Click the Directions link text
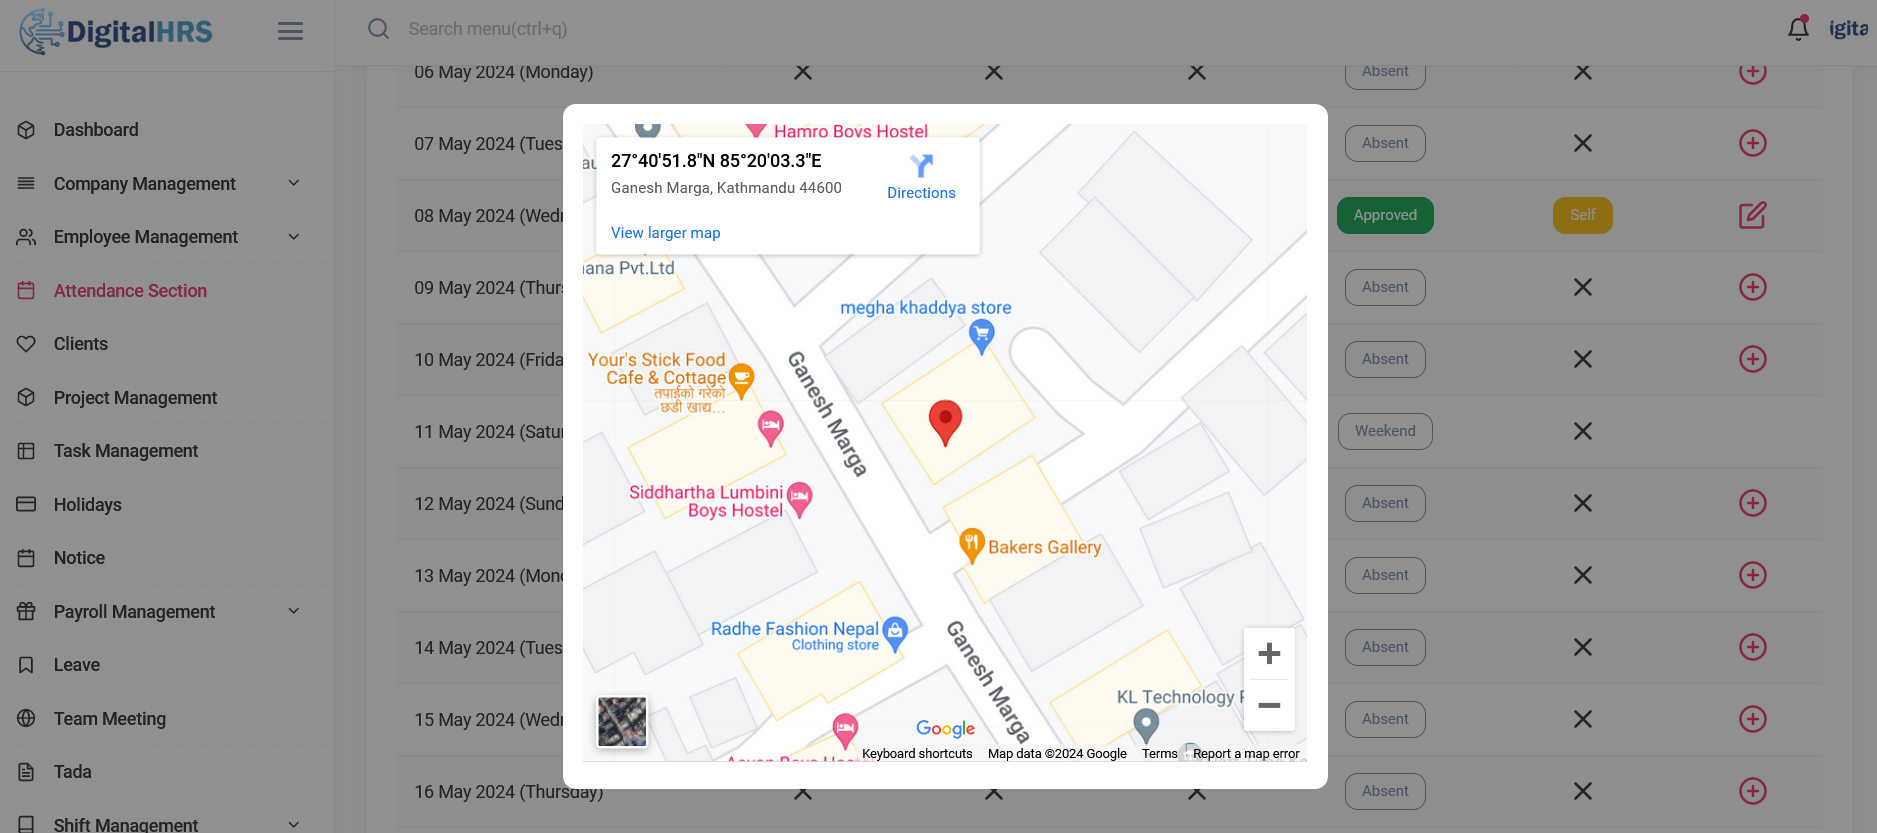The width and height of the screenshot is (1877, 833). point(921,193)
